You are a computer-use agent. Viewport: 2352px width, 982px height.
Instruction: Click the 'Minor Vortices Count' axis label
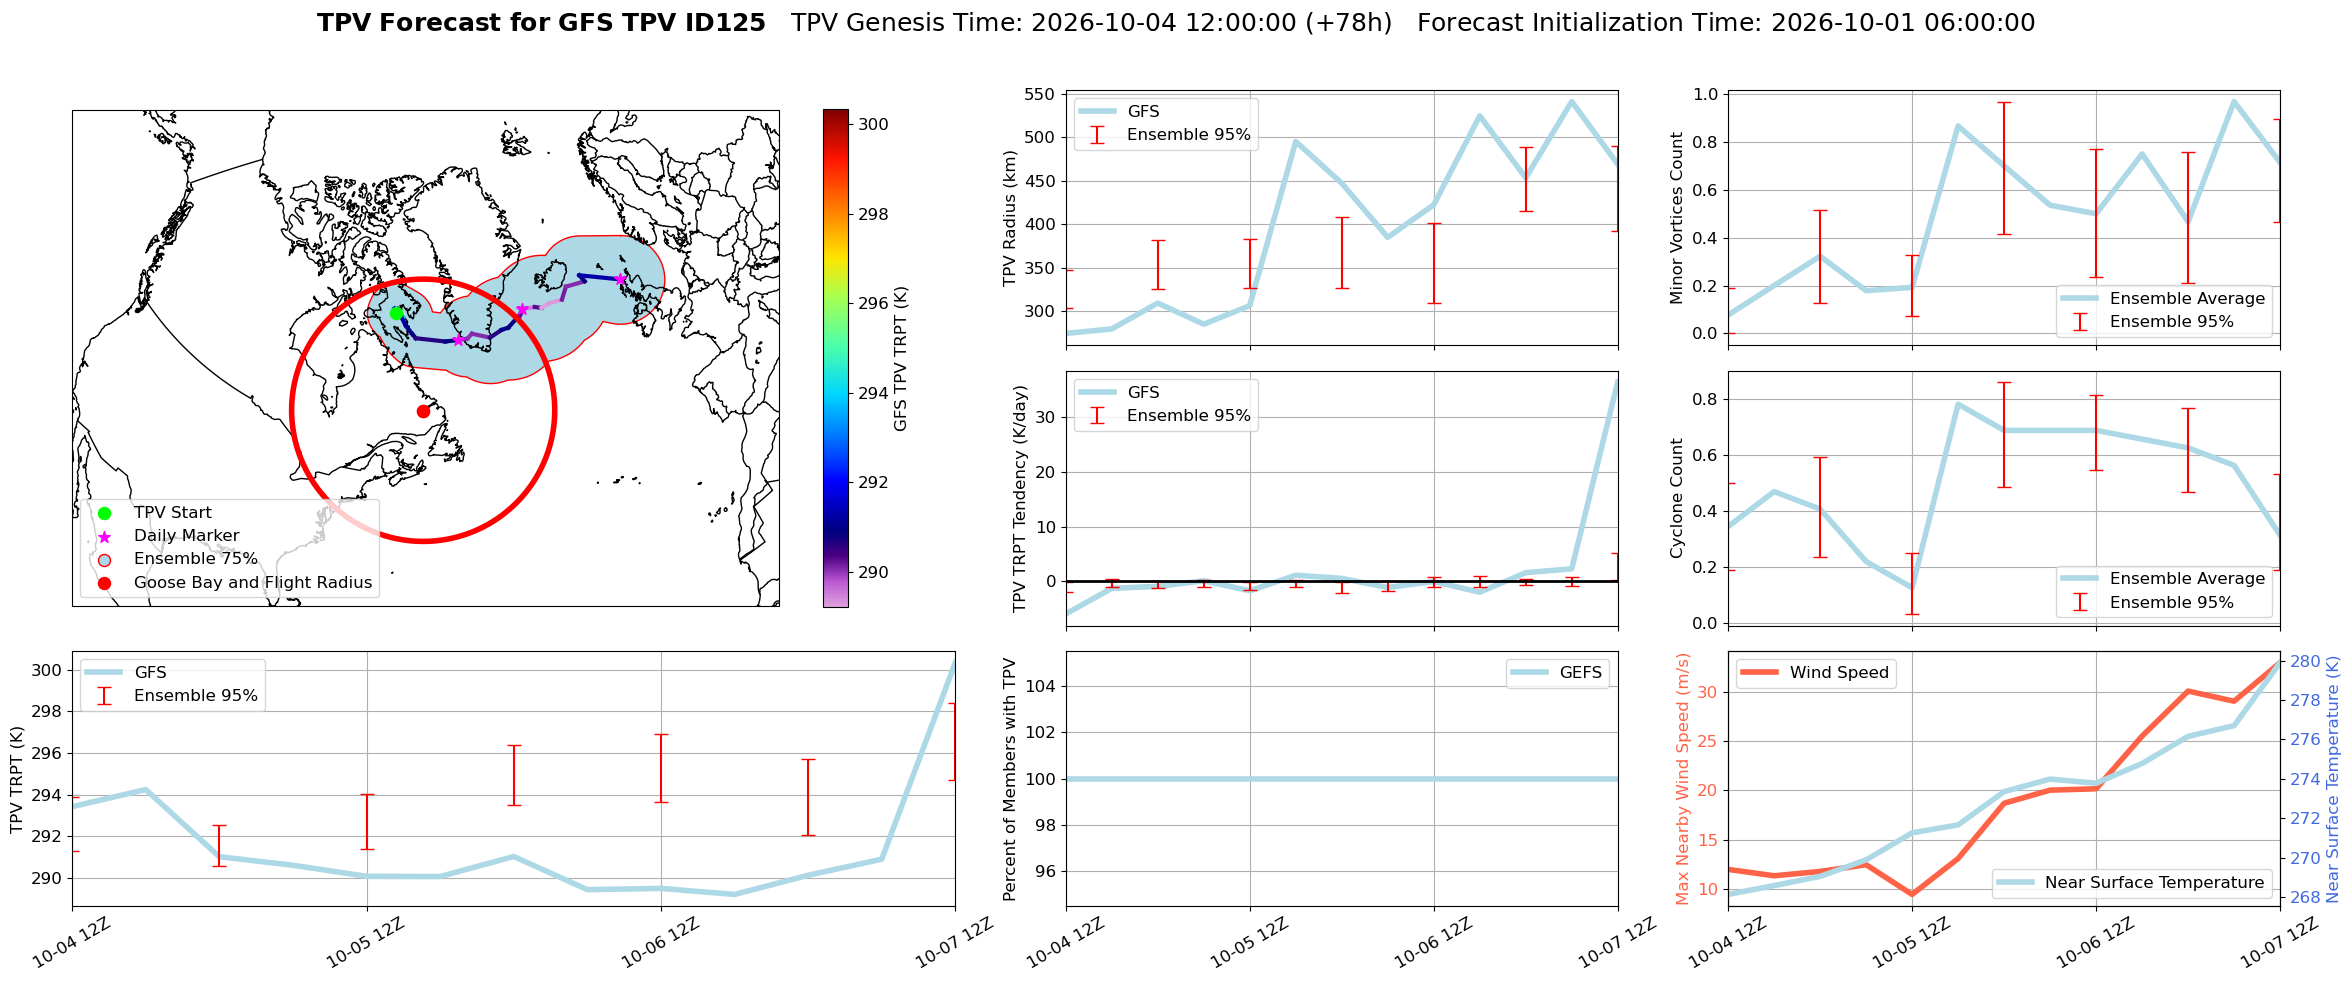1676,218
